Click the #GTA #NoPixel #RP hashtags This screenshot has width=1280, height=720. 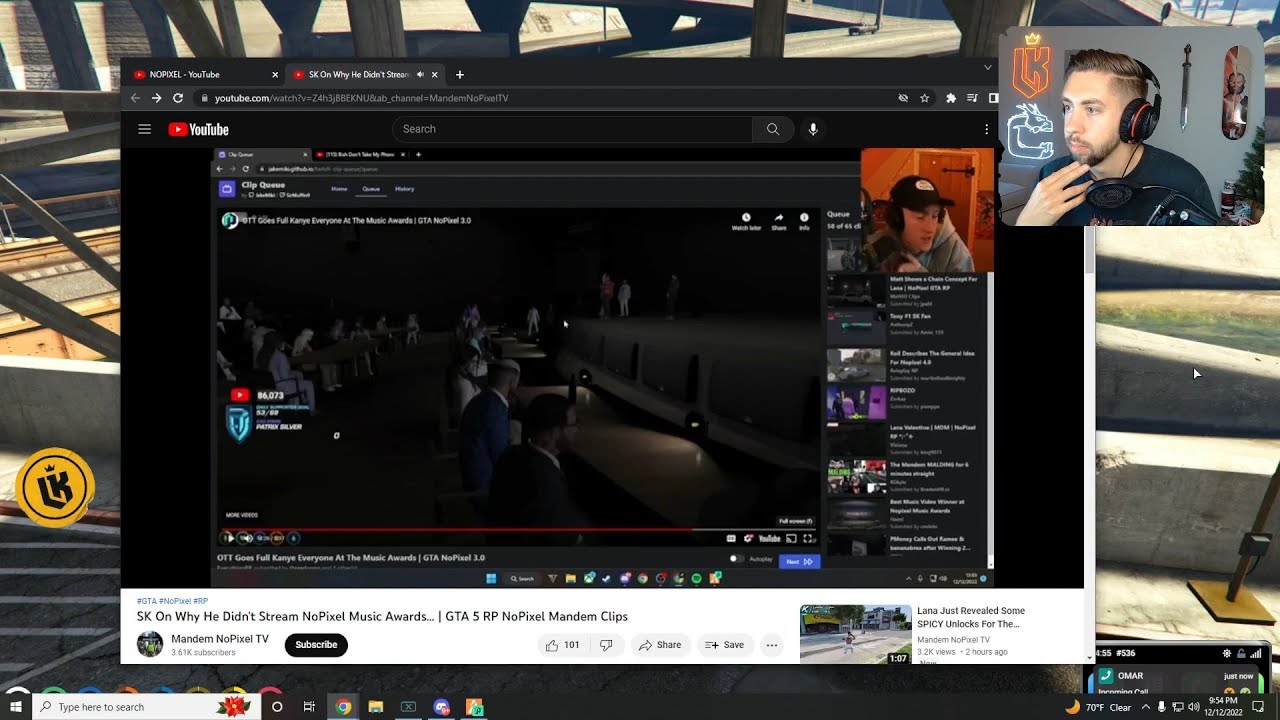pos(173,601)
